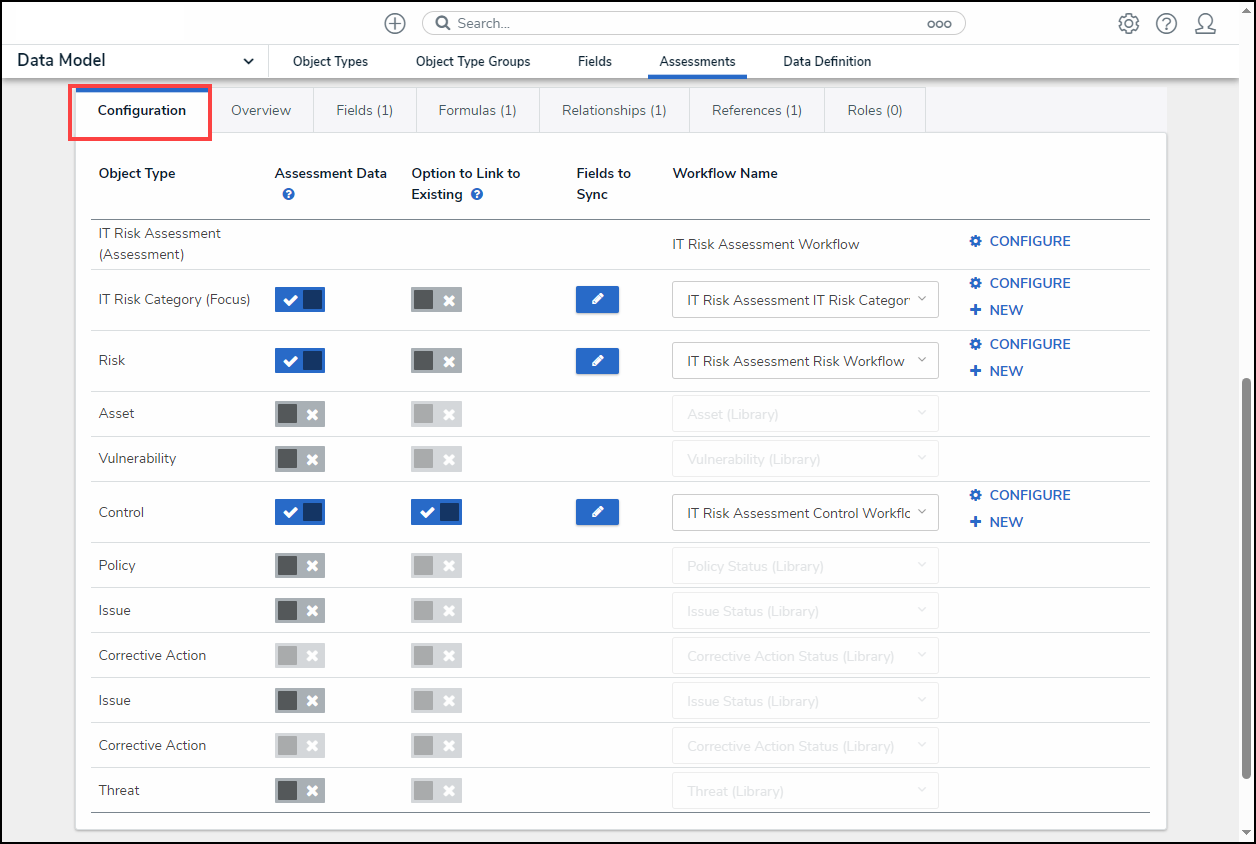The image size is (1256, 844).
Task: Open the user profile icon
Action: [1205, 23]
